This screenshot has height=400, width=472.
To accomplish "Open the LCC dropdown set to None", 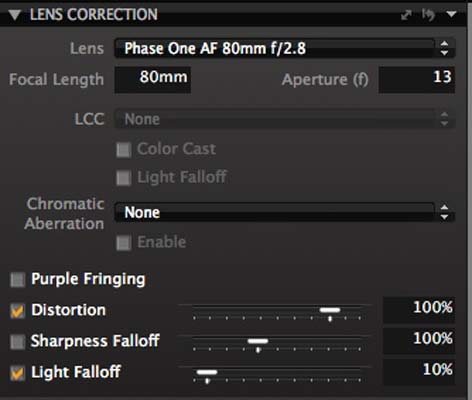I will tap(285, 119).
